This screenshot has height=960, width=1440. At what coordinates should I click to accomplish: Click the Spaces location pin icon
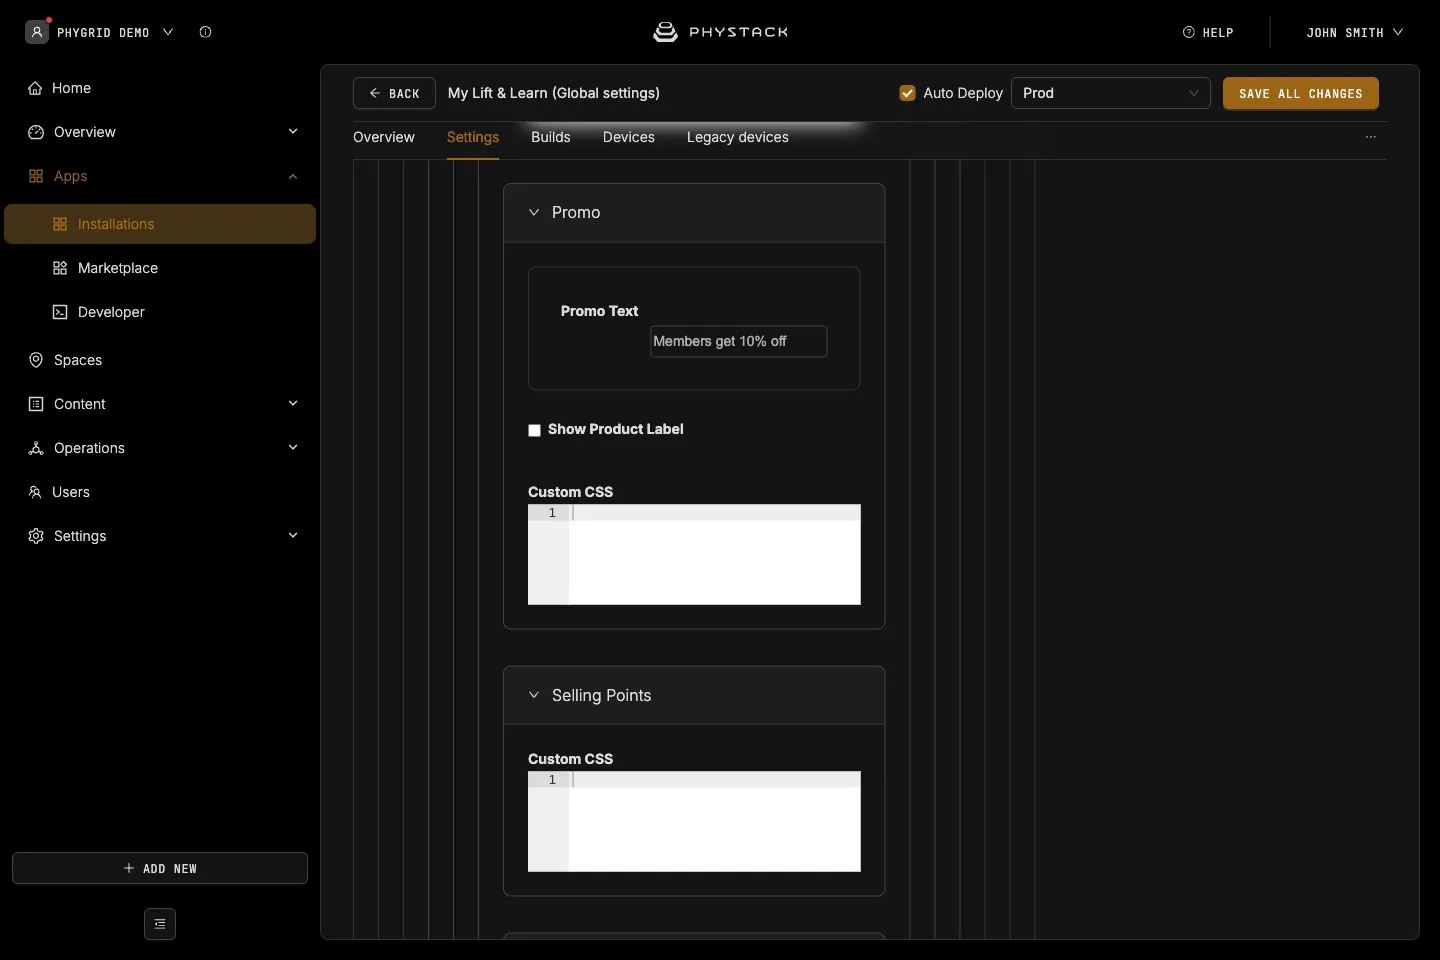click(36, 360)
